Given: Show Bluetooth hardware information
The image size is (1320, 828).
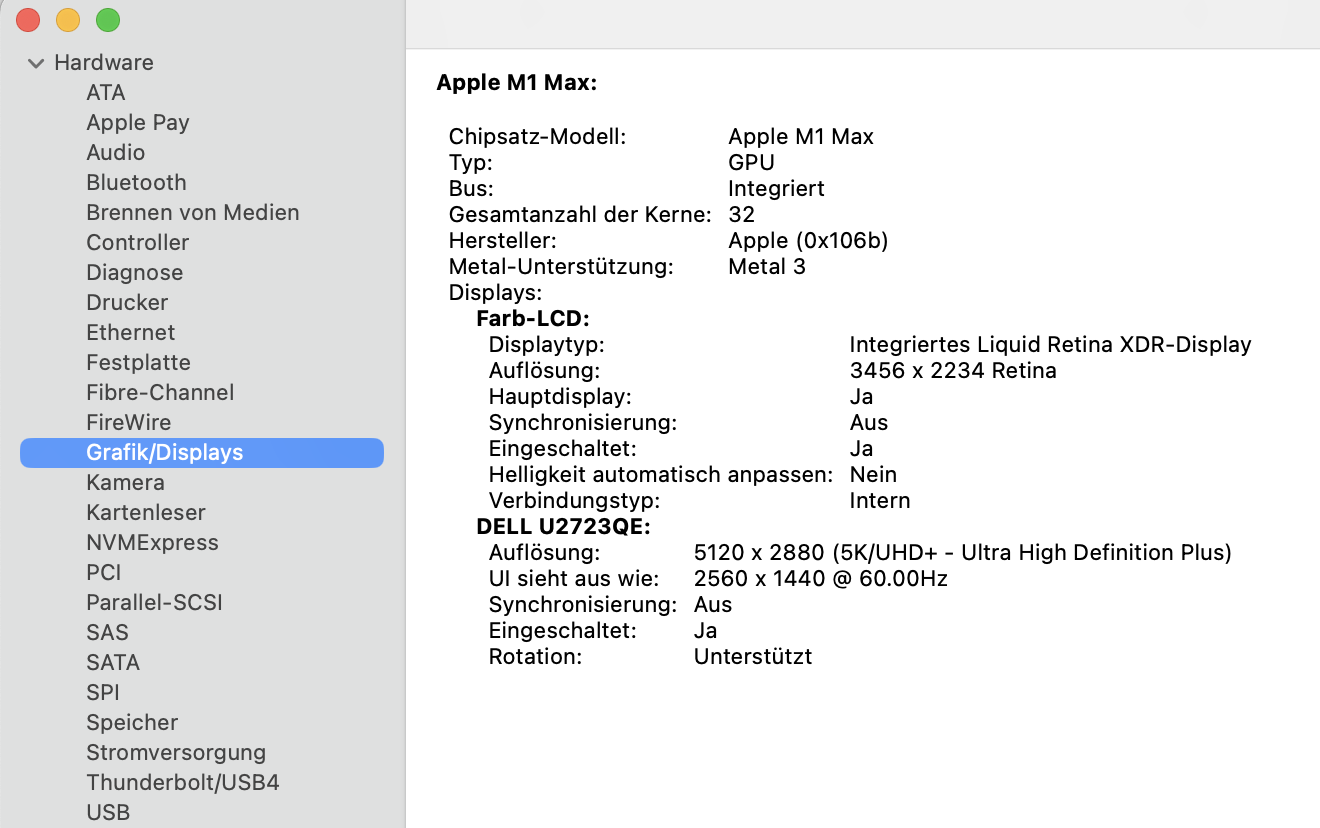Looking at the screenshot, I should coord(137,183).
